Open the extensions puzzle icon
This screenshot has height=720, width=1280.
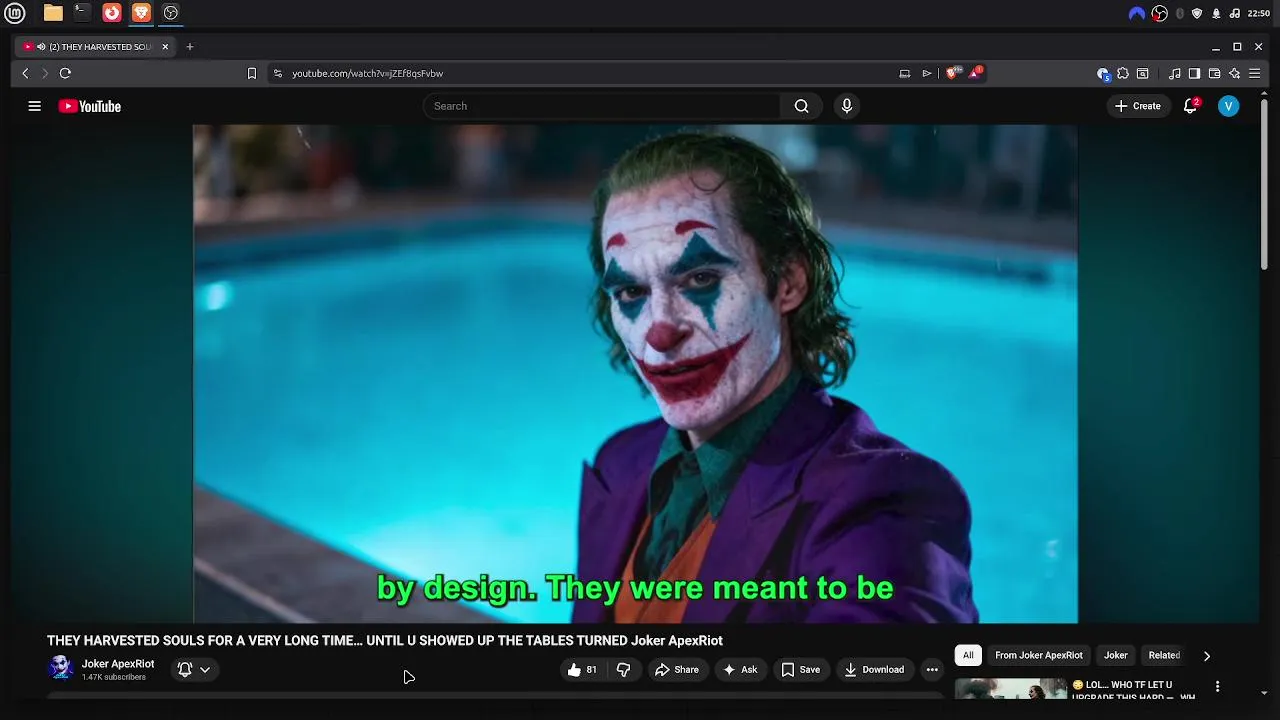click(1123, 73)
